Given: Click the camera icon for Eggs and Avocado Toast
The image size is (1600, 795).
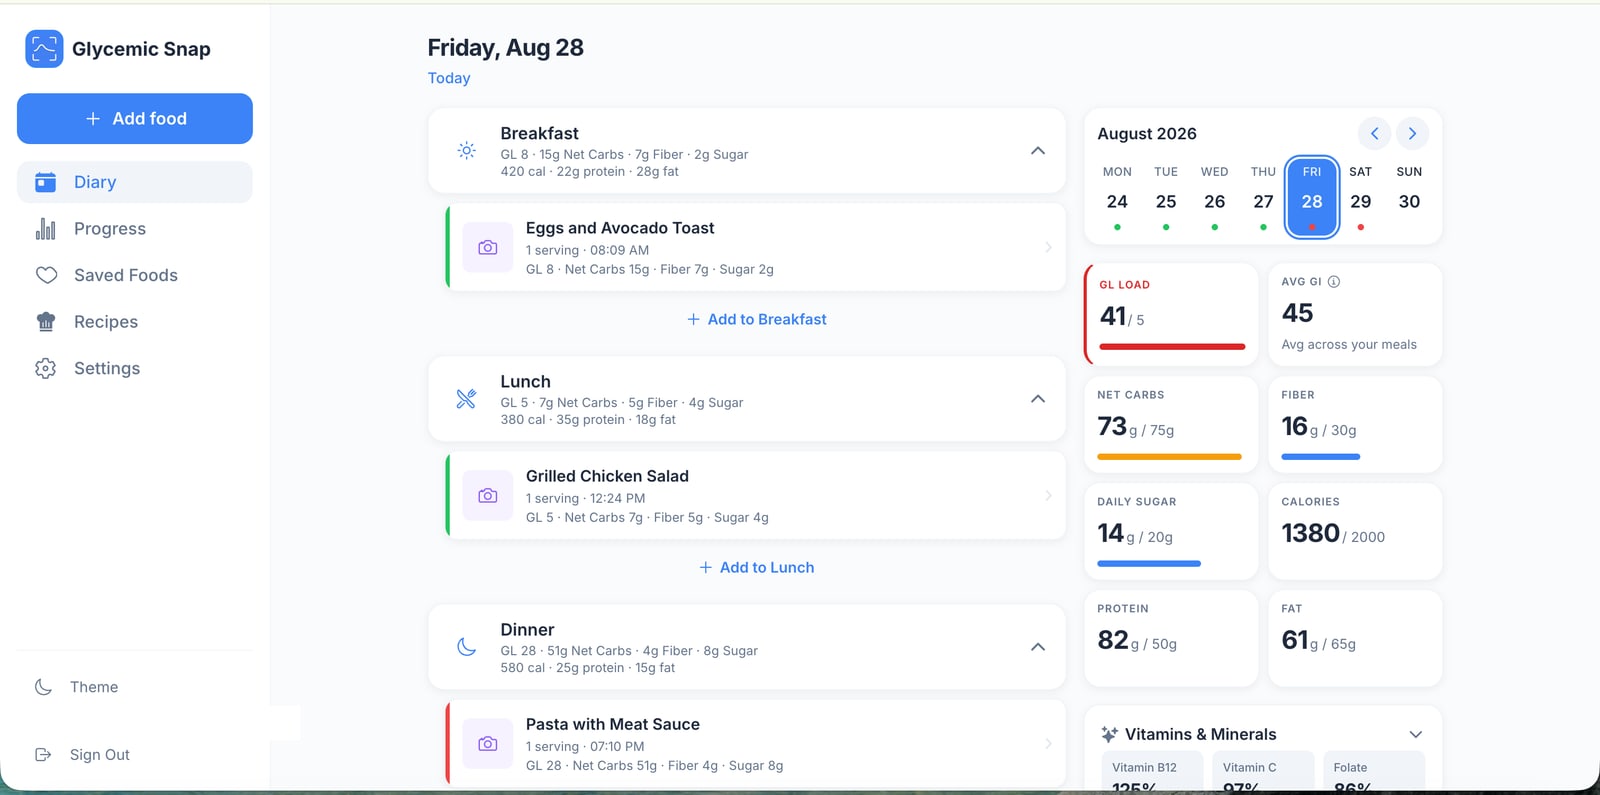Looking at the screenshot, I should click(x=488, y=247).
